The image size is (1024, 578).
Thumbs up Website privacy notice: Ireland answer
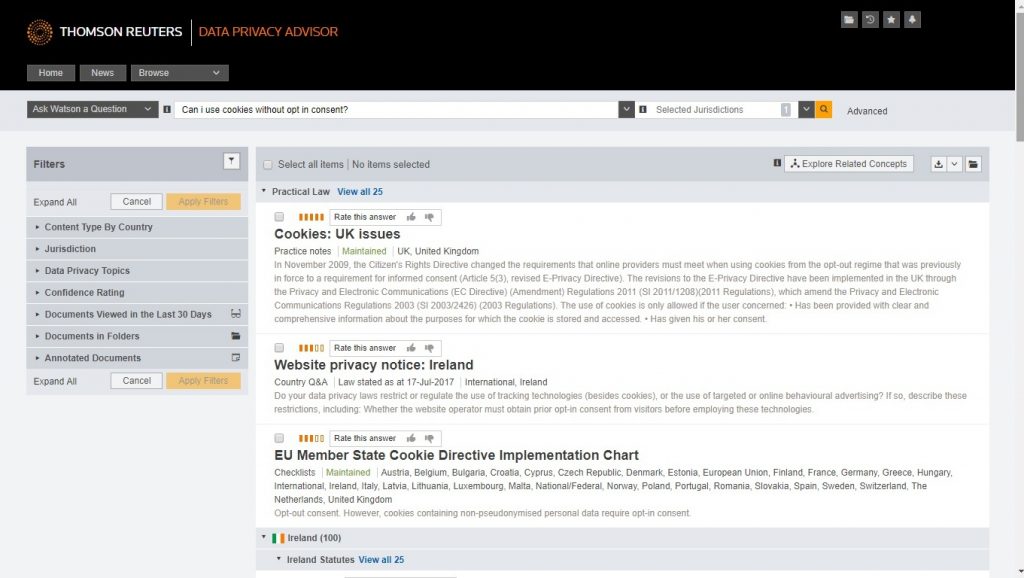[411, 348]
